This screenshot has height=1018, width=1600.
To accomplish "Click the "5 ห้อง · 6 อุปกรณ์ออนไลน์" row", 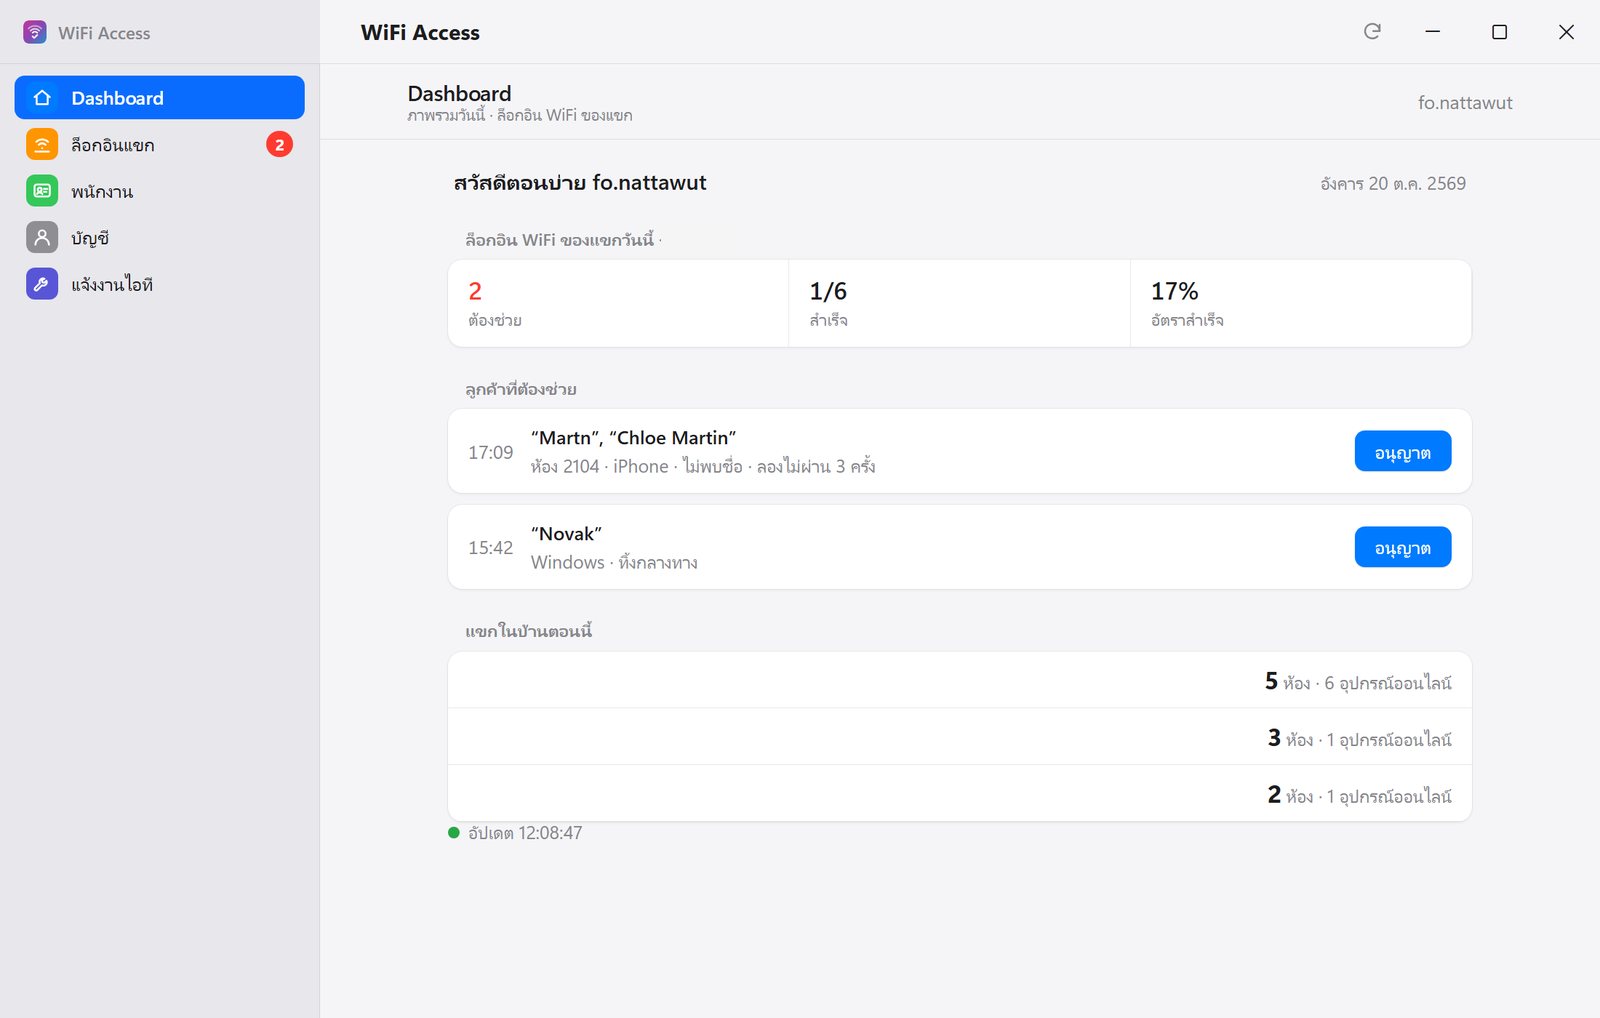I will [960, 681].
